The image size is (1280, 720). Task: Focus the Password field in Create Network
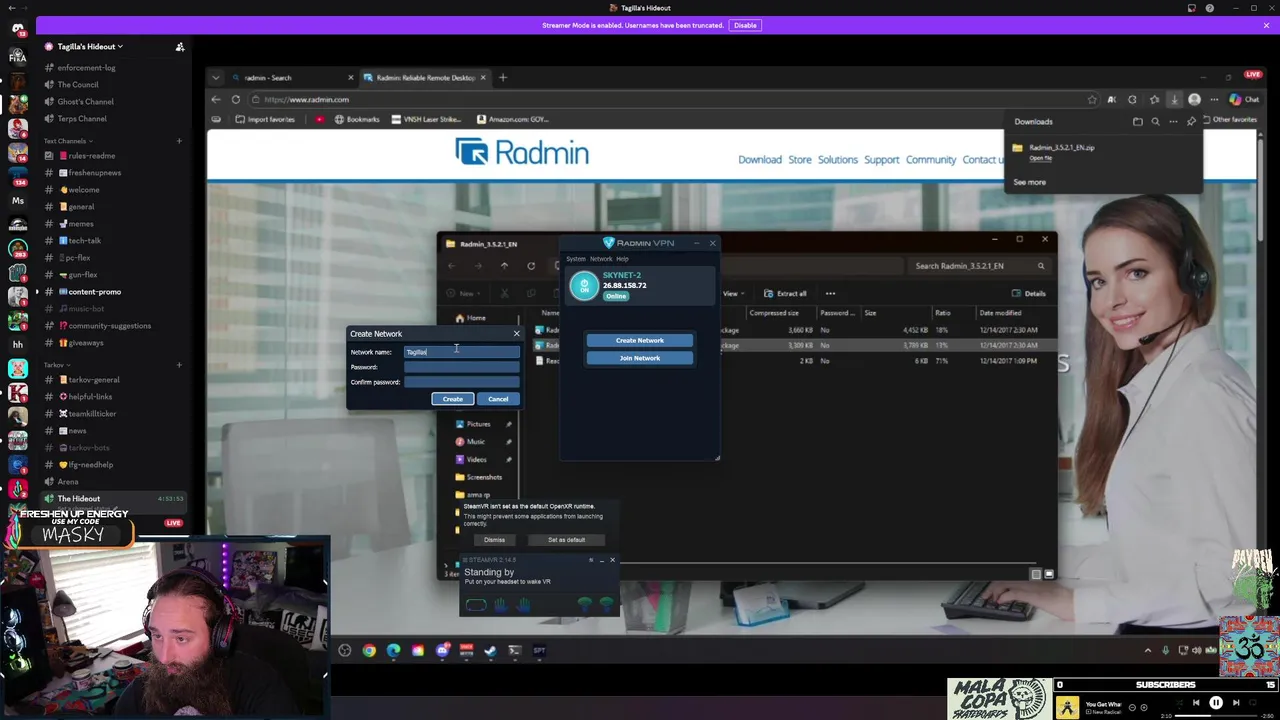462,367
